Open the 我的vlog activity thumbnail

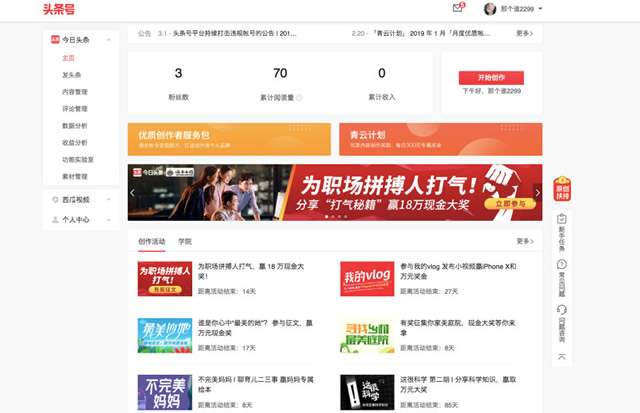click(366, 278)
